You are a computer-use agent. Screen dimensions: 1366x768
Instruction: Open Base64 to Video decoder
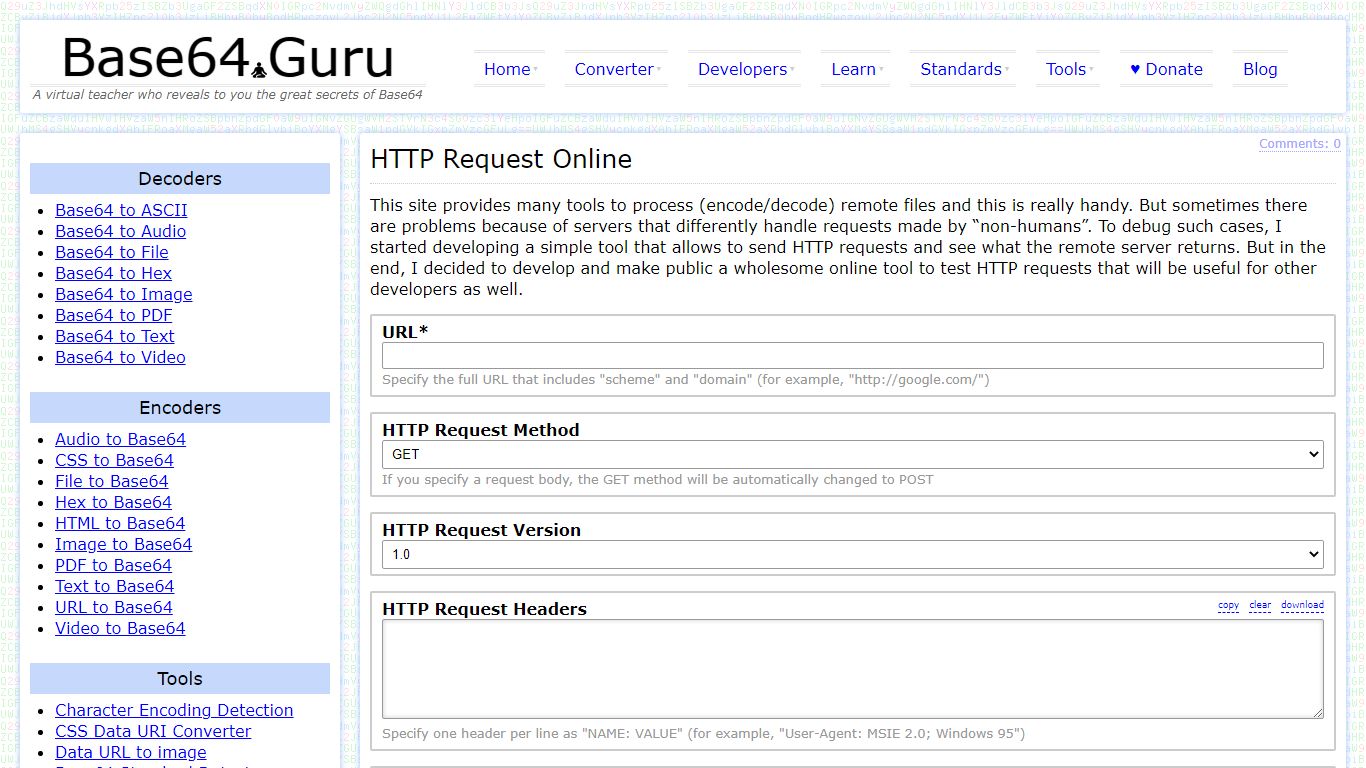pyautogui.click(x=120, y=357)
